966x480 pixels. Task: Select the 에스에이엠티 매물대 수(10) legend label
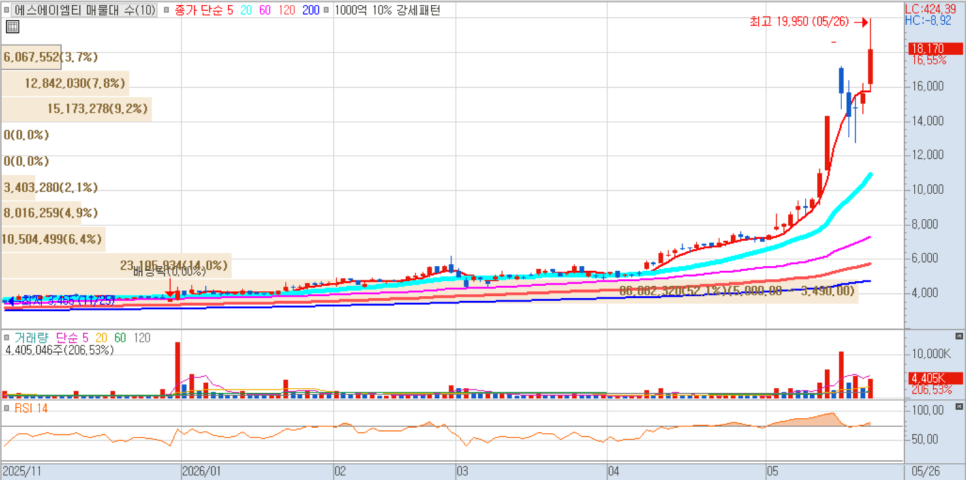coord(85,10)
